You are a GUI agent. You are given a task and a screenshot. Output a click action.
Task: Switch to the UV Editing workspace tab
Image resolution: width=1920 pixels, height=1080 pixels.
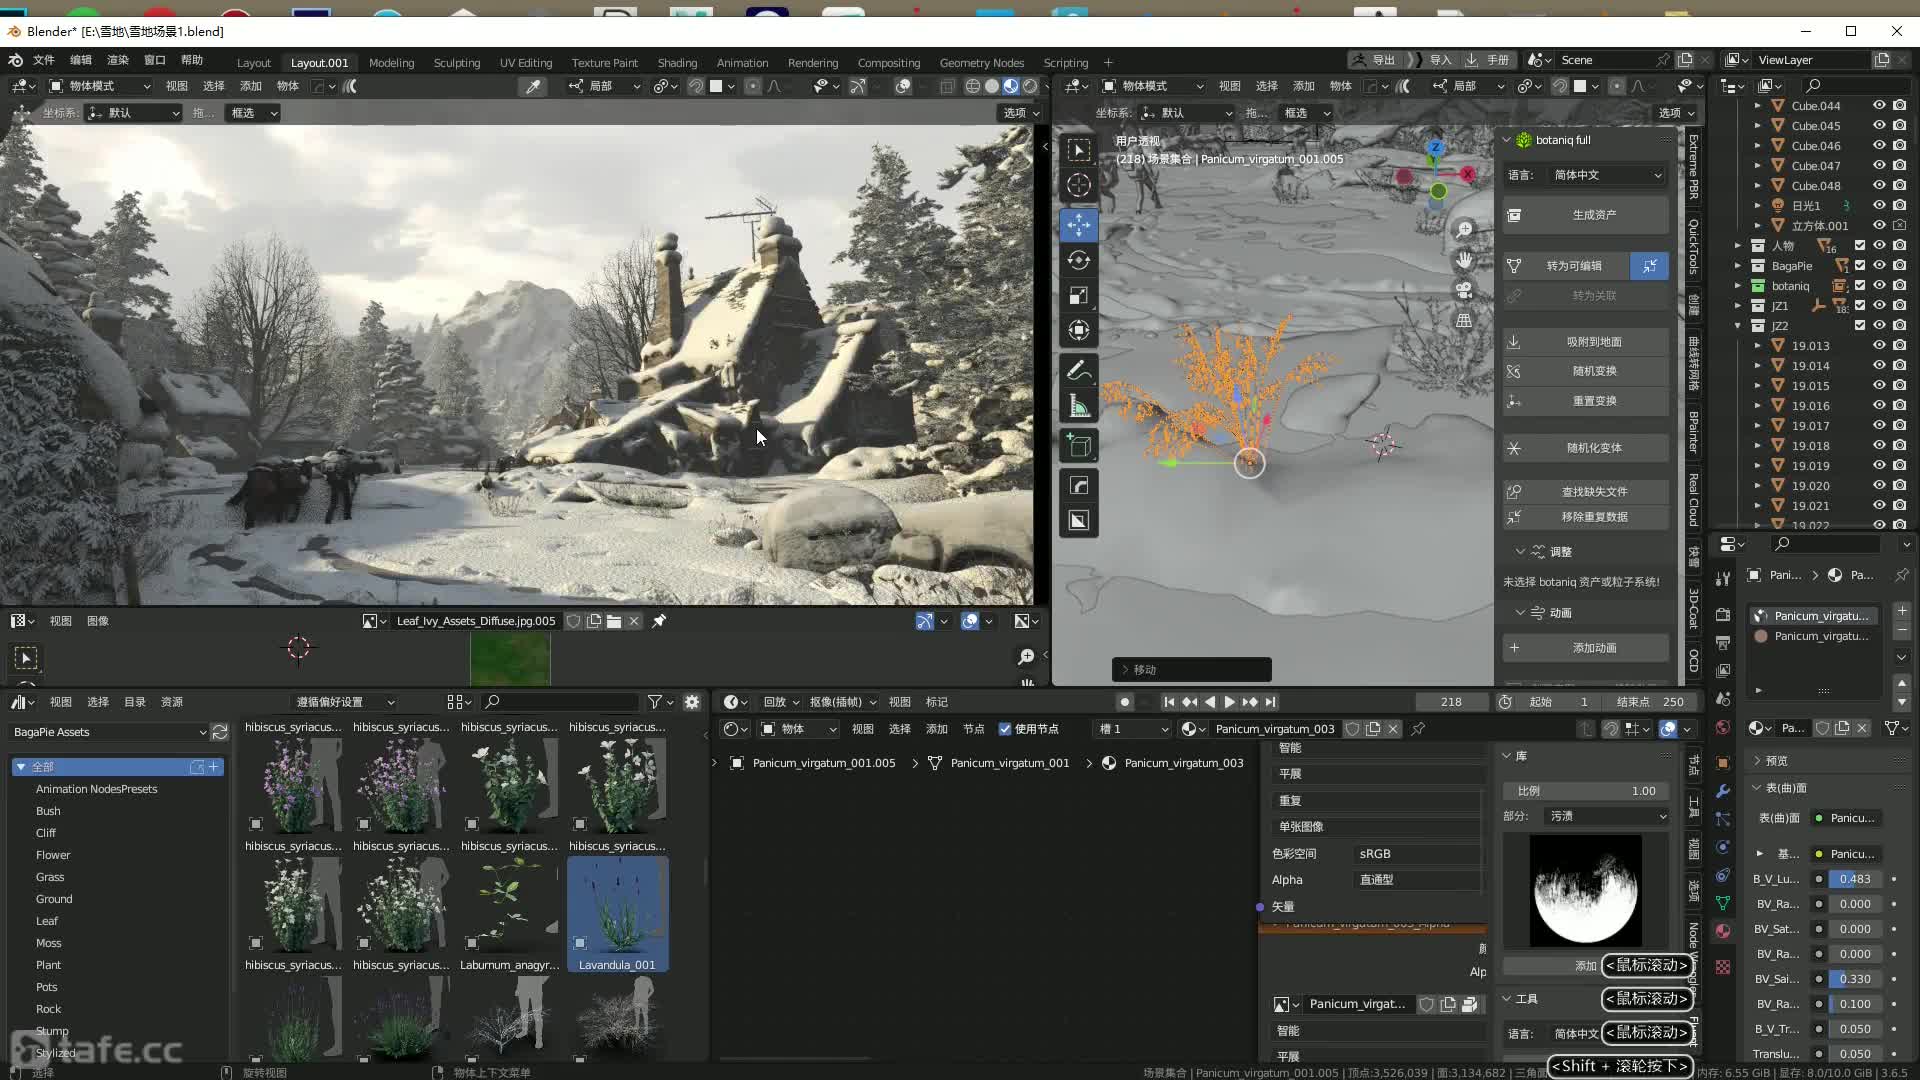click(526, 62)
